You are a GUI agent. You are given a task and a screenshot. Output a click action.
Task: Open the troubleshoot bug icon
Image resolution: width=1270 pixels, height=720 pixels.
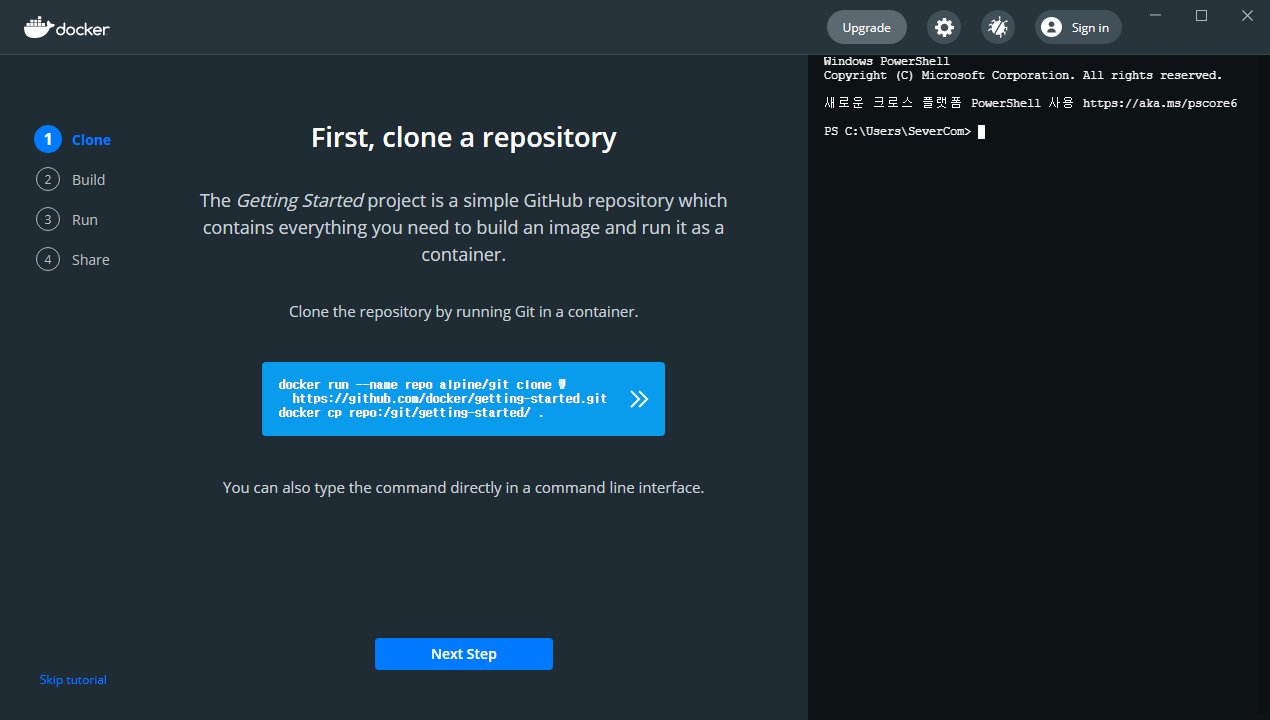tap(998, 27)
